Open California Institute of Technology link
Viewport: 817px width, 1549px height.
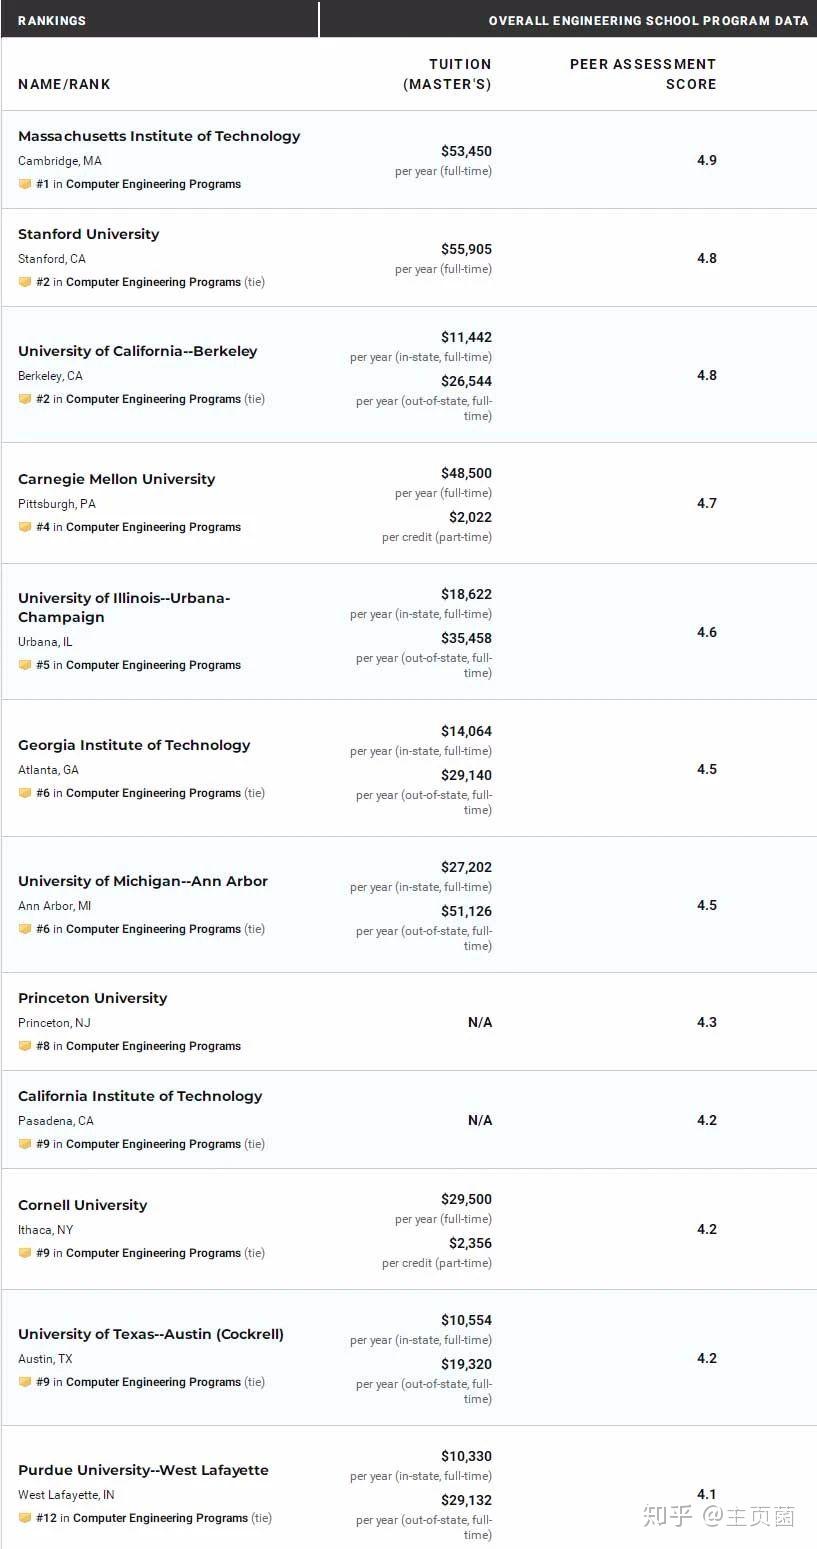pyautogui.click(x=140, y=1096)
